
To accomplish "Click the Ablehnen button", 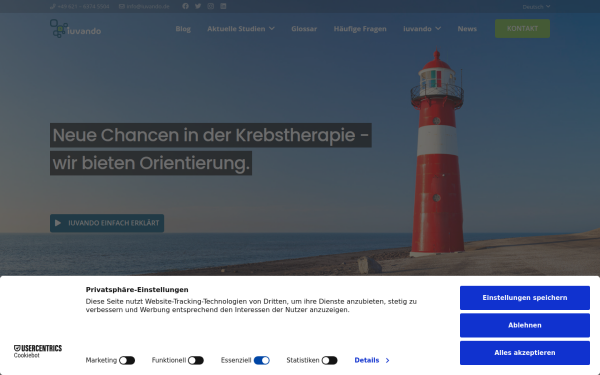I will point(525,325).
